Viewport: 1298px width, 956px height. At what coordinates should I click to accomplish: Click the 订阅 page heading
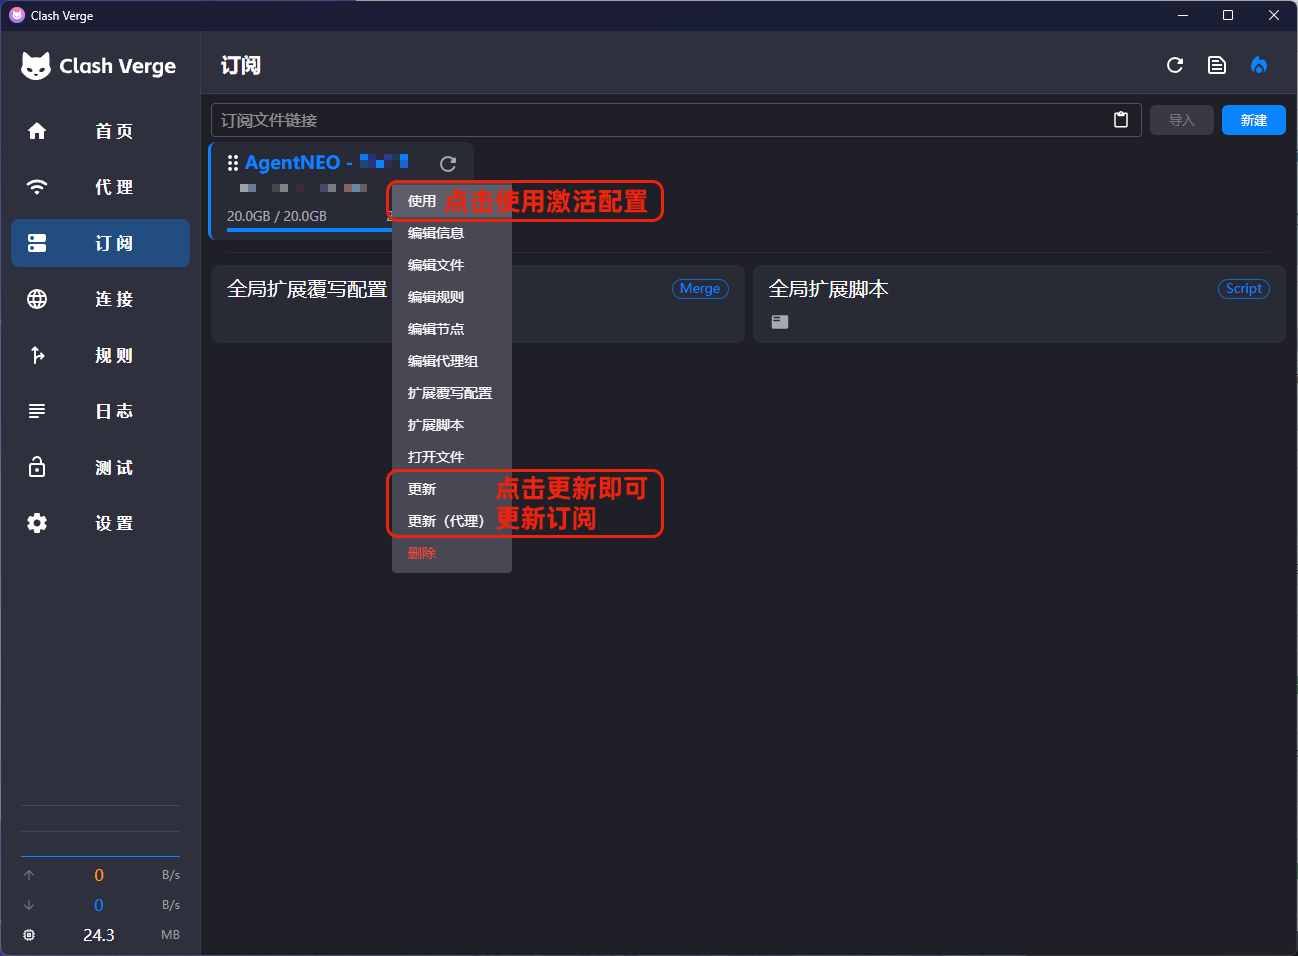241,65
